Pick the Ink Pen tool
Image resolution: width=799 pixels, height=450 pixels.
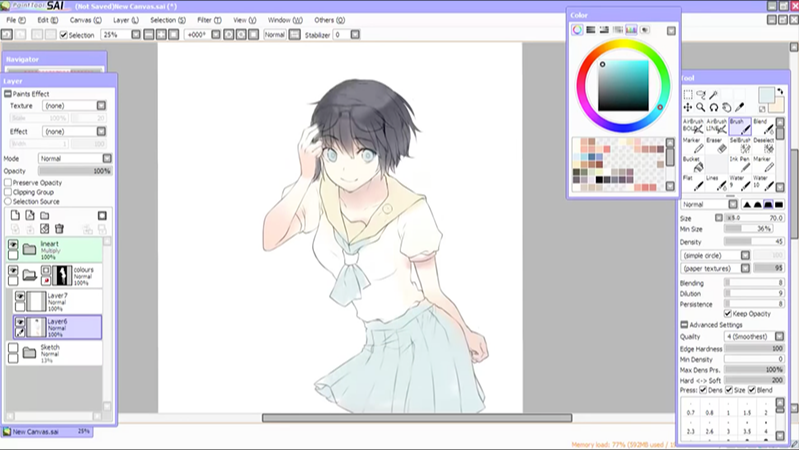point(739,165)
